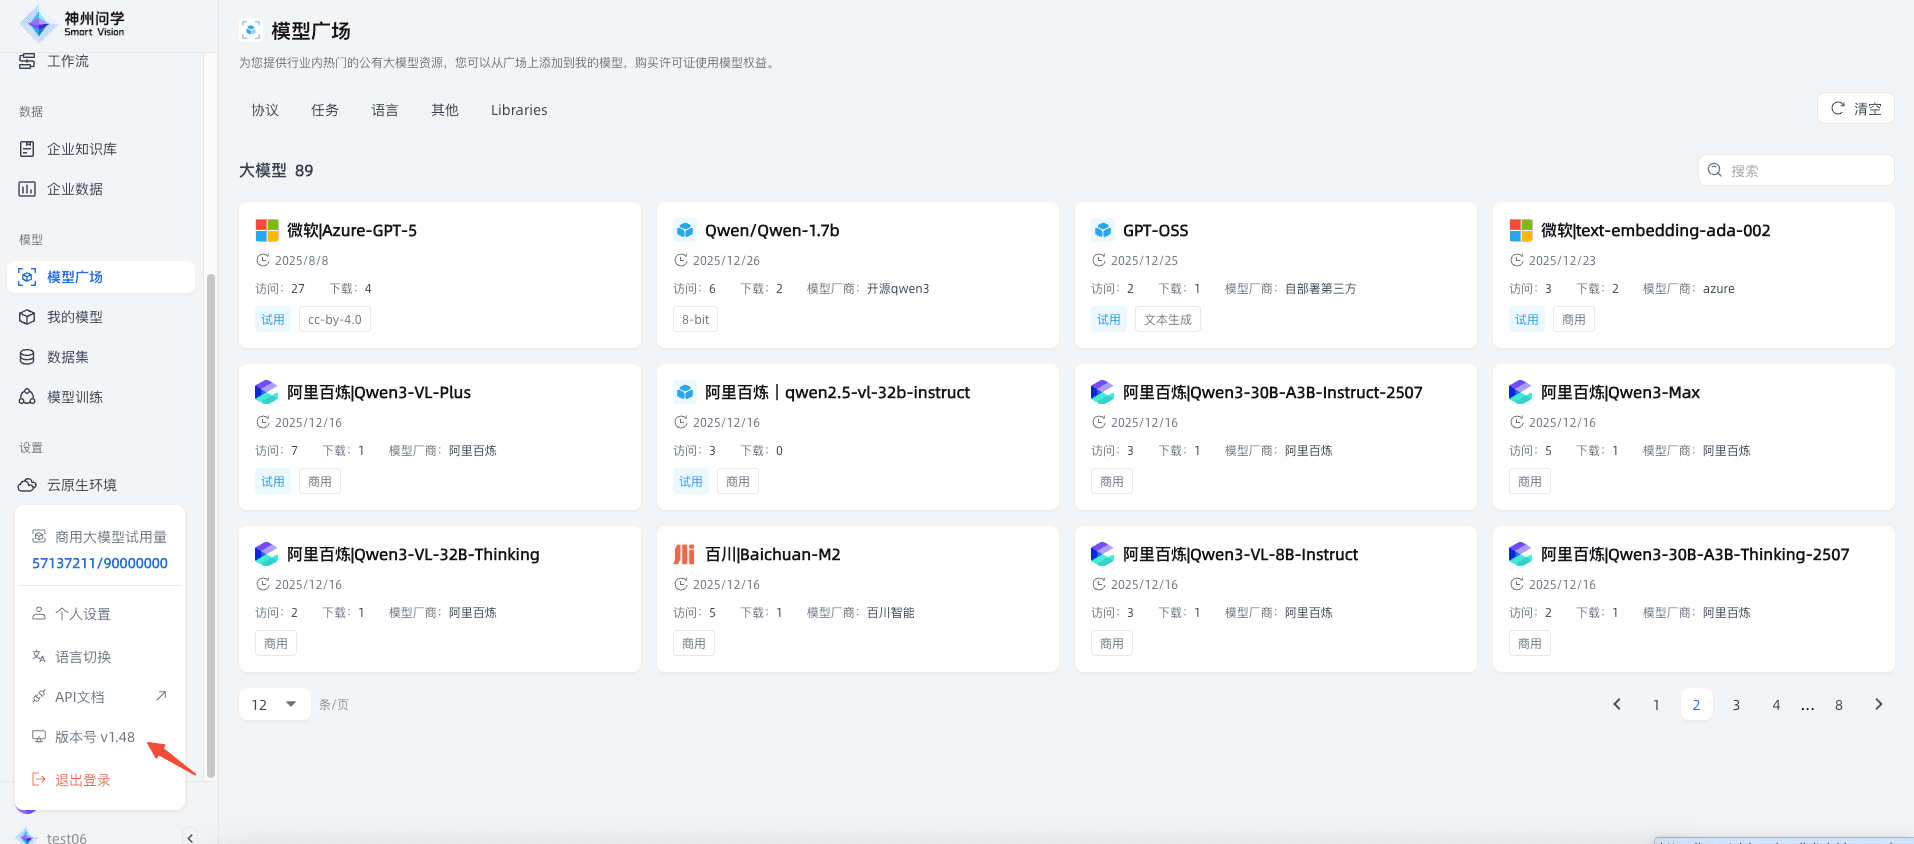Click Bailian logo on Qwen3-Max card
This screenshot has height=844, width=1914.
(x=1521, y=392)
